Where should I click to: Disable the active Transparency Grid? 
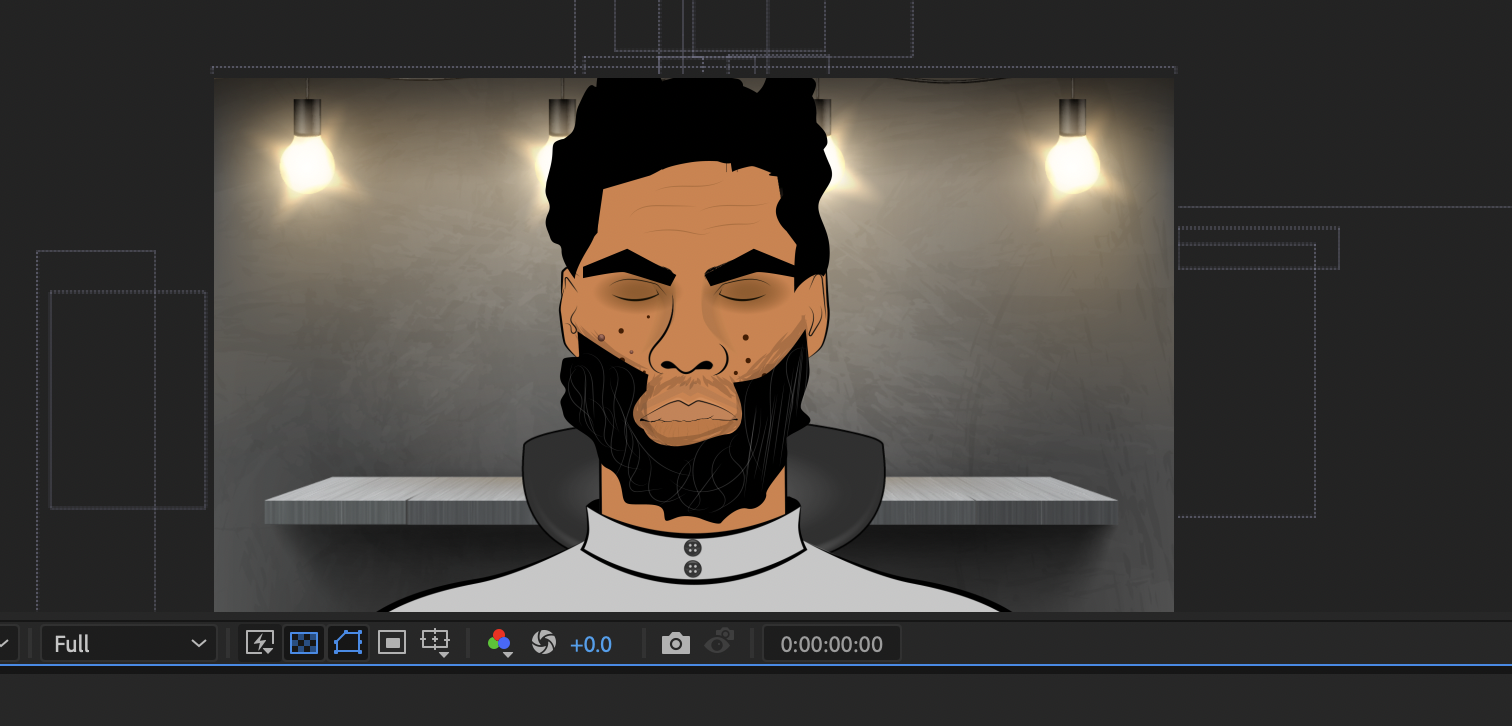[x=303, y=643]
